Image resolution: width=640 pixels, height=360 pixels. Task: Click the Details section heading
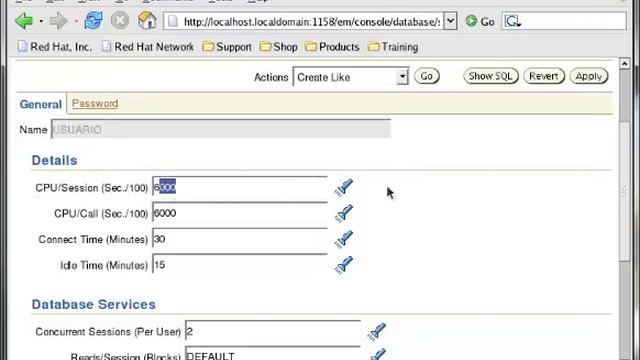tap(54, 160)
